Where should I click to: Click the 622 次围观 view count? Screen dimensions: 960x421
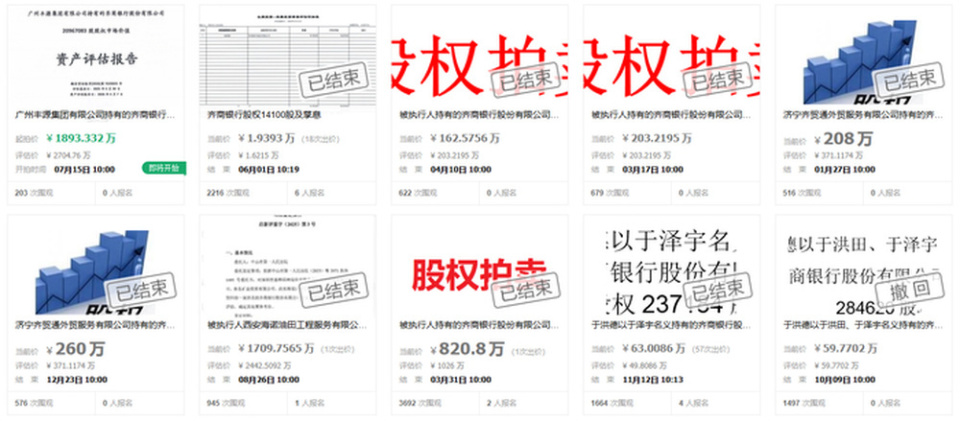[418, 193]
